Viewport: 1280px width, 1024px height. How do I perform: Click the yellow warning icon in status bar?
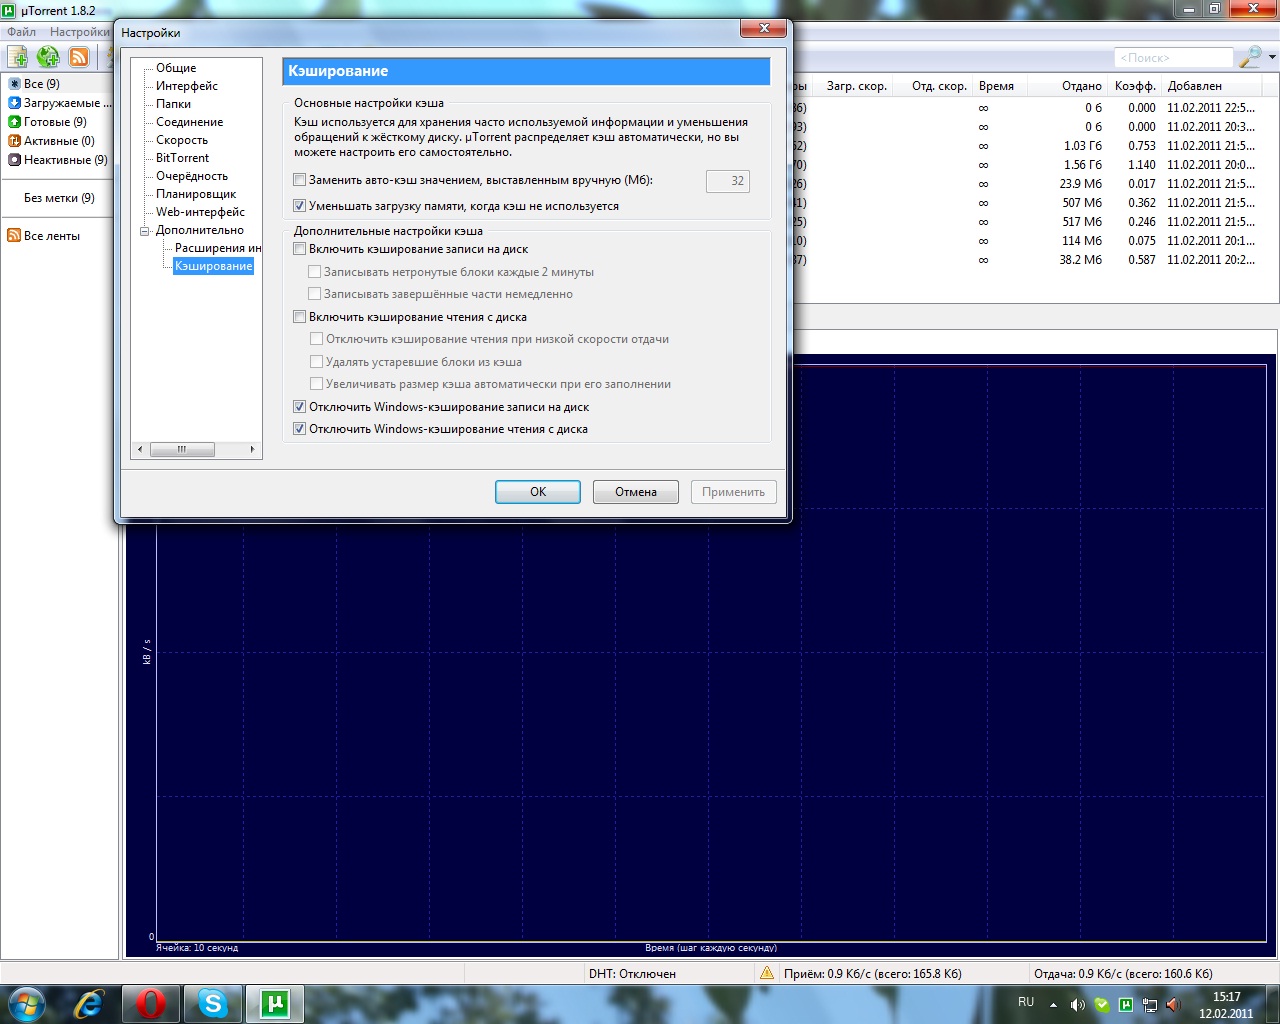pos(767,972)
